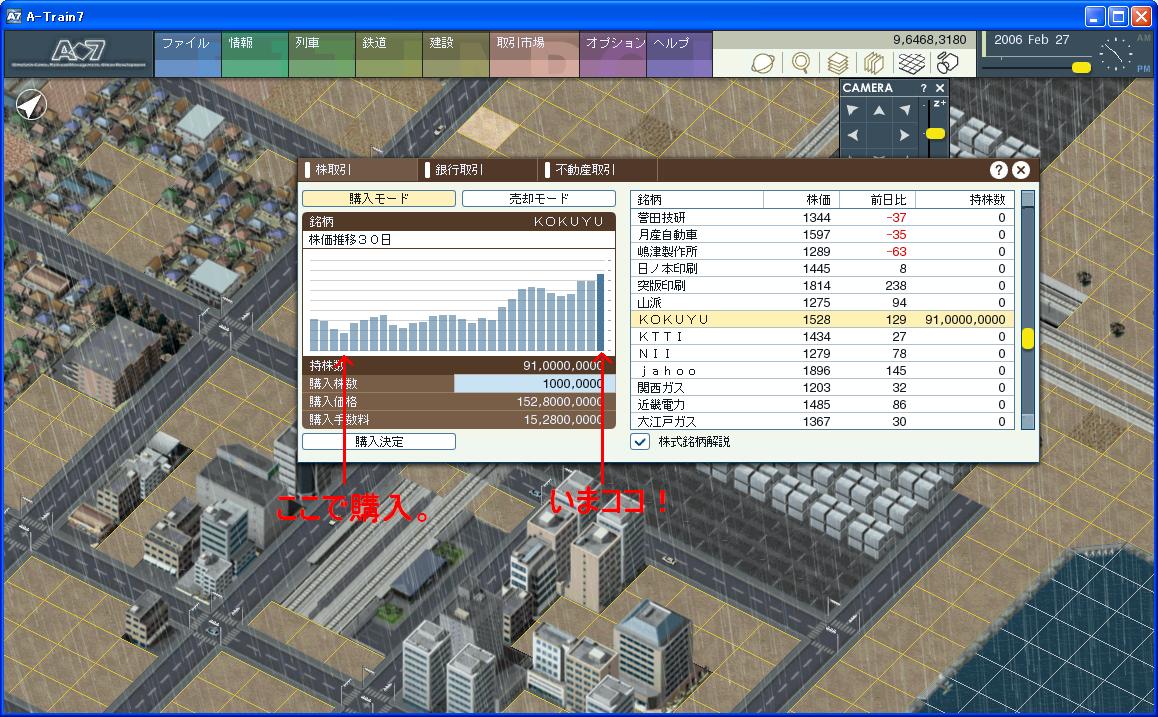The height and width of the screenshot is (717, 1158).
Task: Open the 列車 menu
Action: [322, 54]
